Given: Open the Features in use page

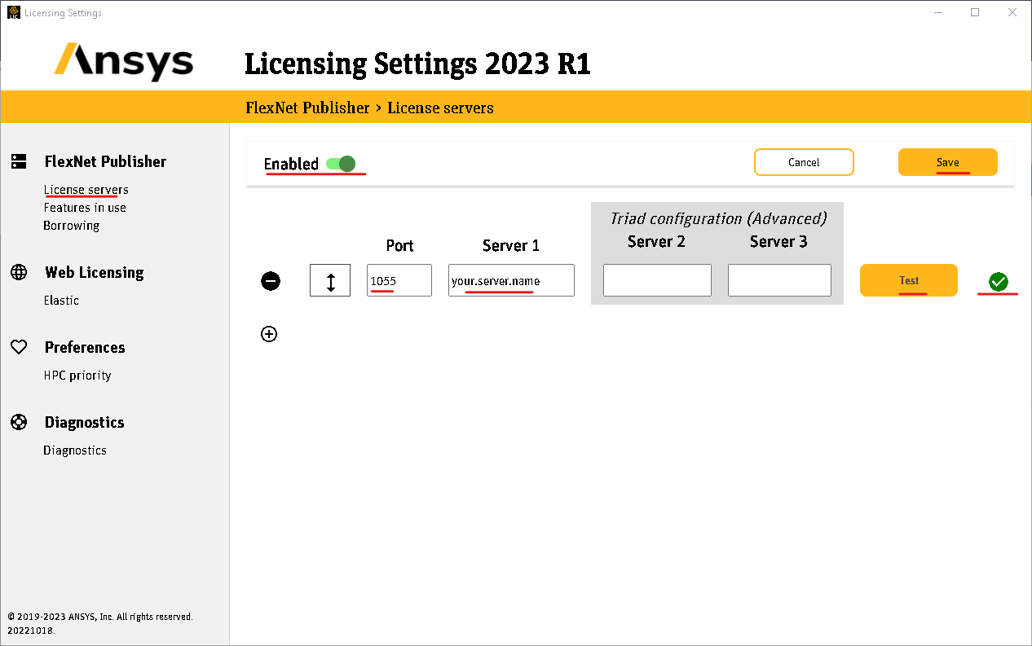Looking at the screenshot, I should click(x=84, y=207).
